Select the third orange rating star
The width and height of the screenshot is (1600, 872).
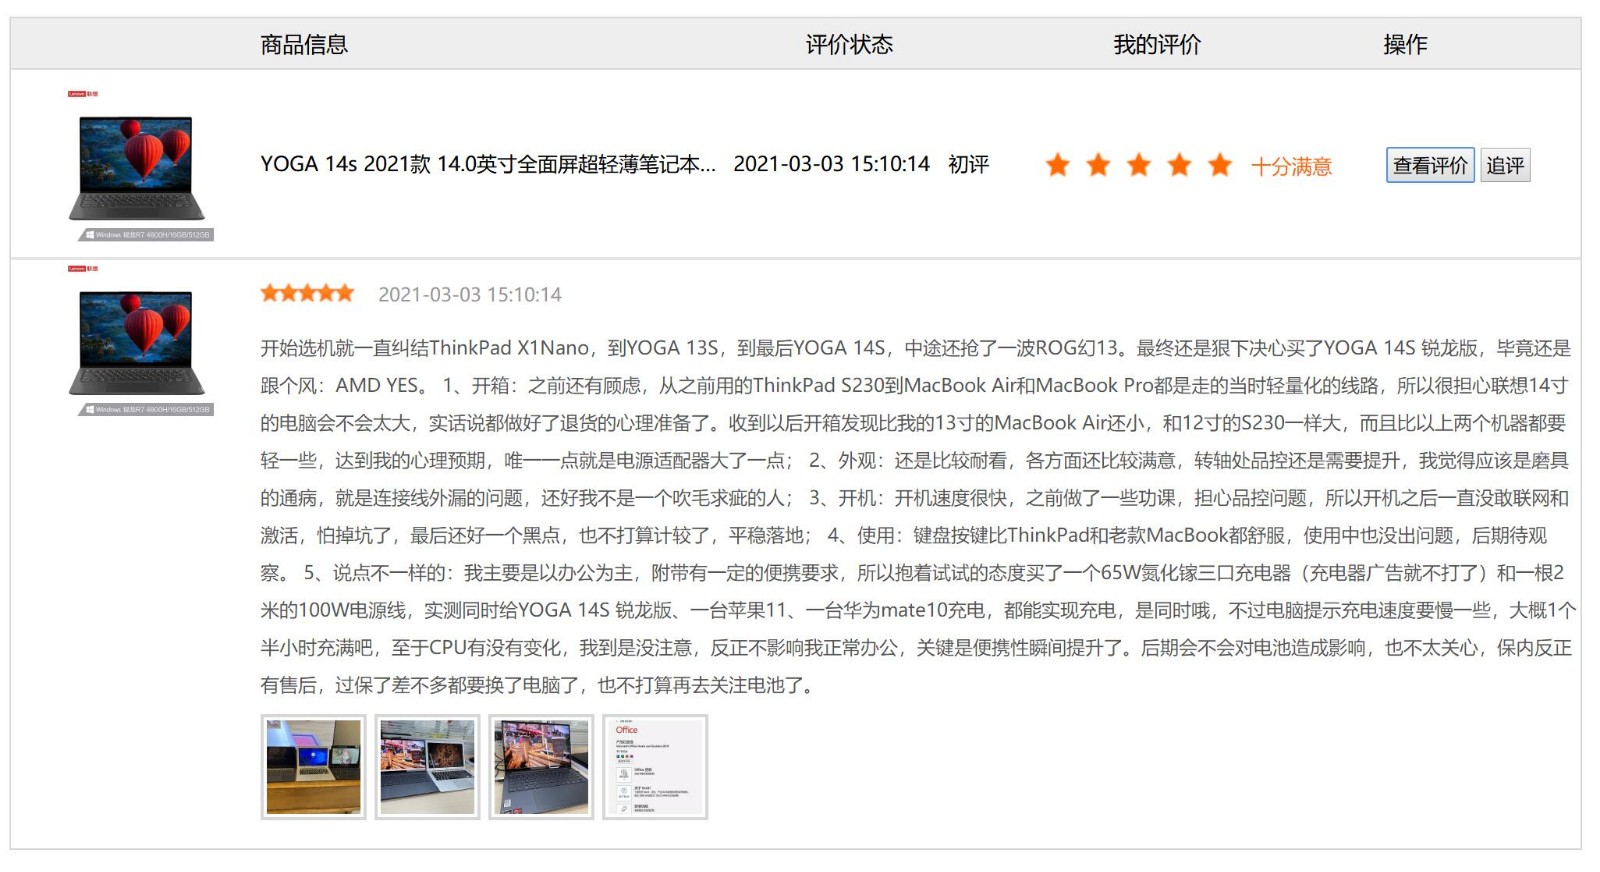tap(1139, 165)
